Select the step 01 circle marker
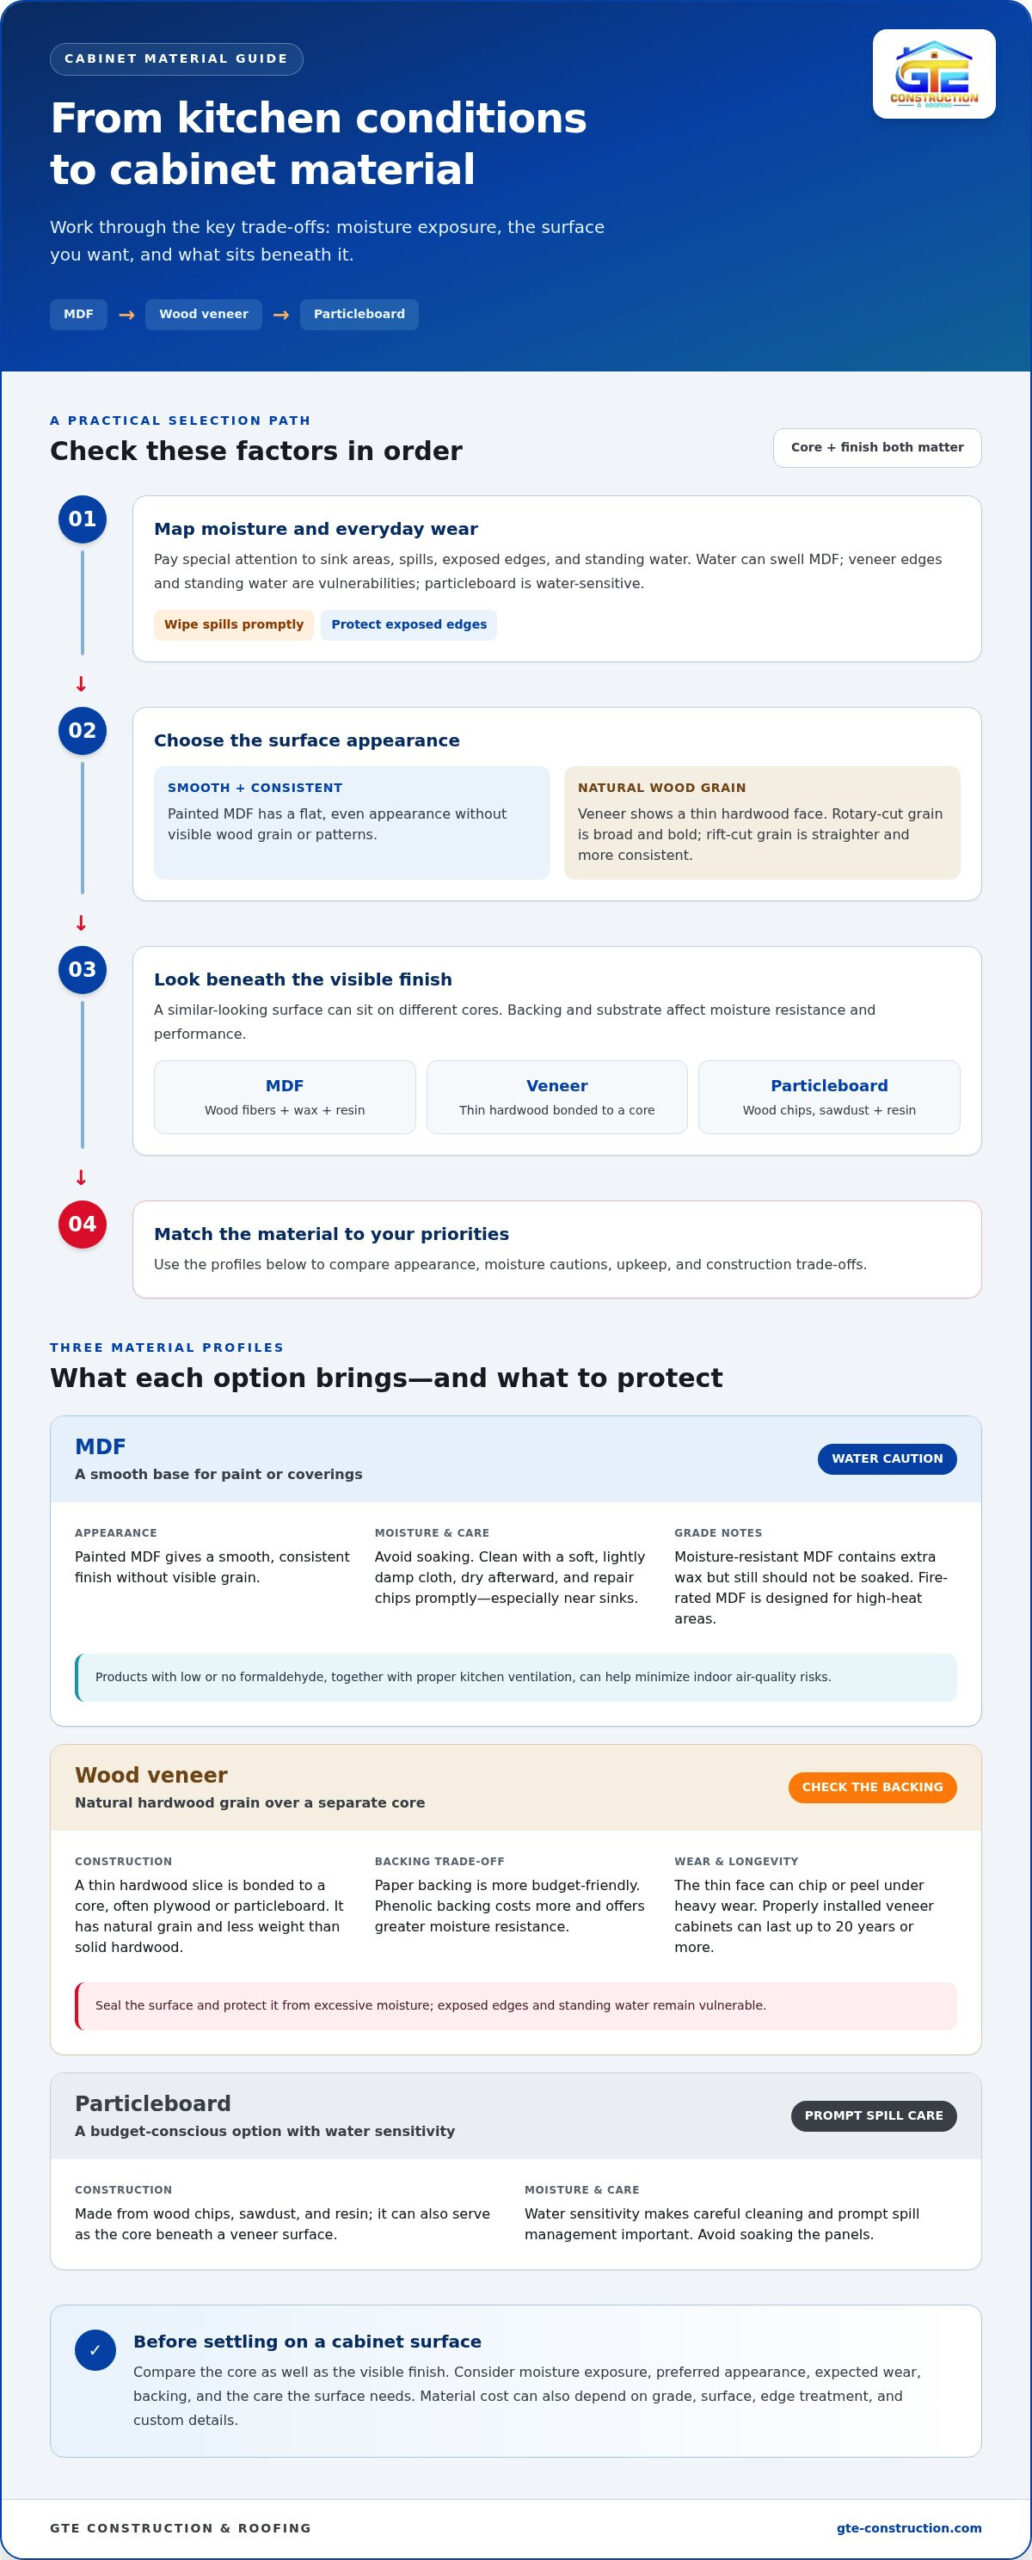The height and width of the screenshot is (2560, 1032). 82,519
